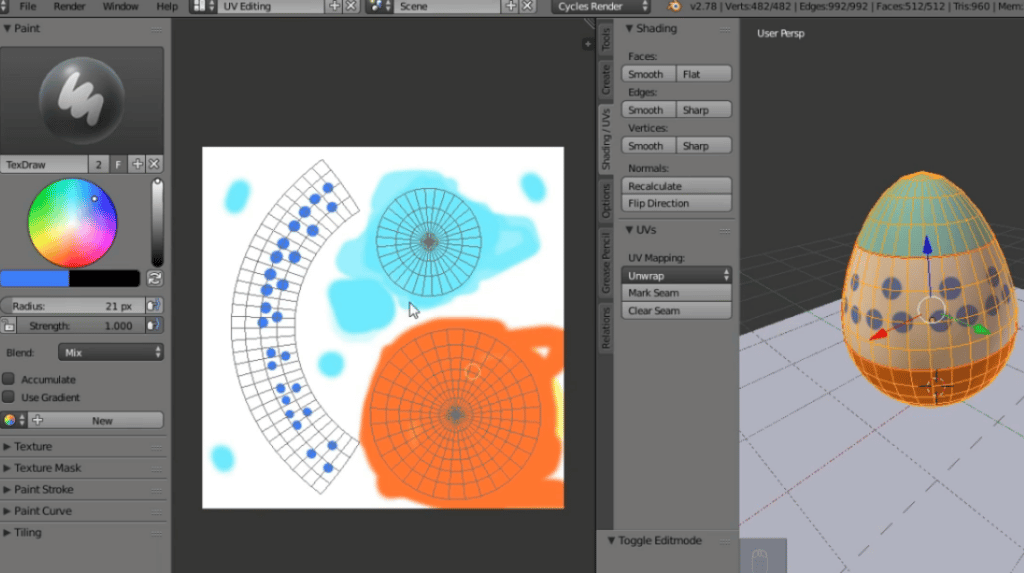The height and width of the screenshot is (573, 1024).
Task: Add a new screen layout with plus icon
Action: pos(334,7)
